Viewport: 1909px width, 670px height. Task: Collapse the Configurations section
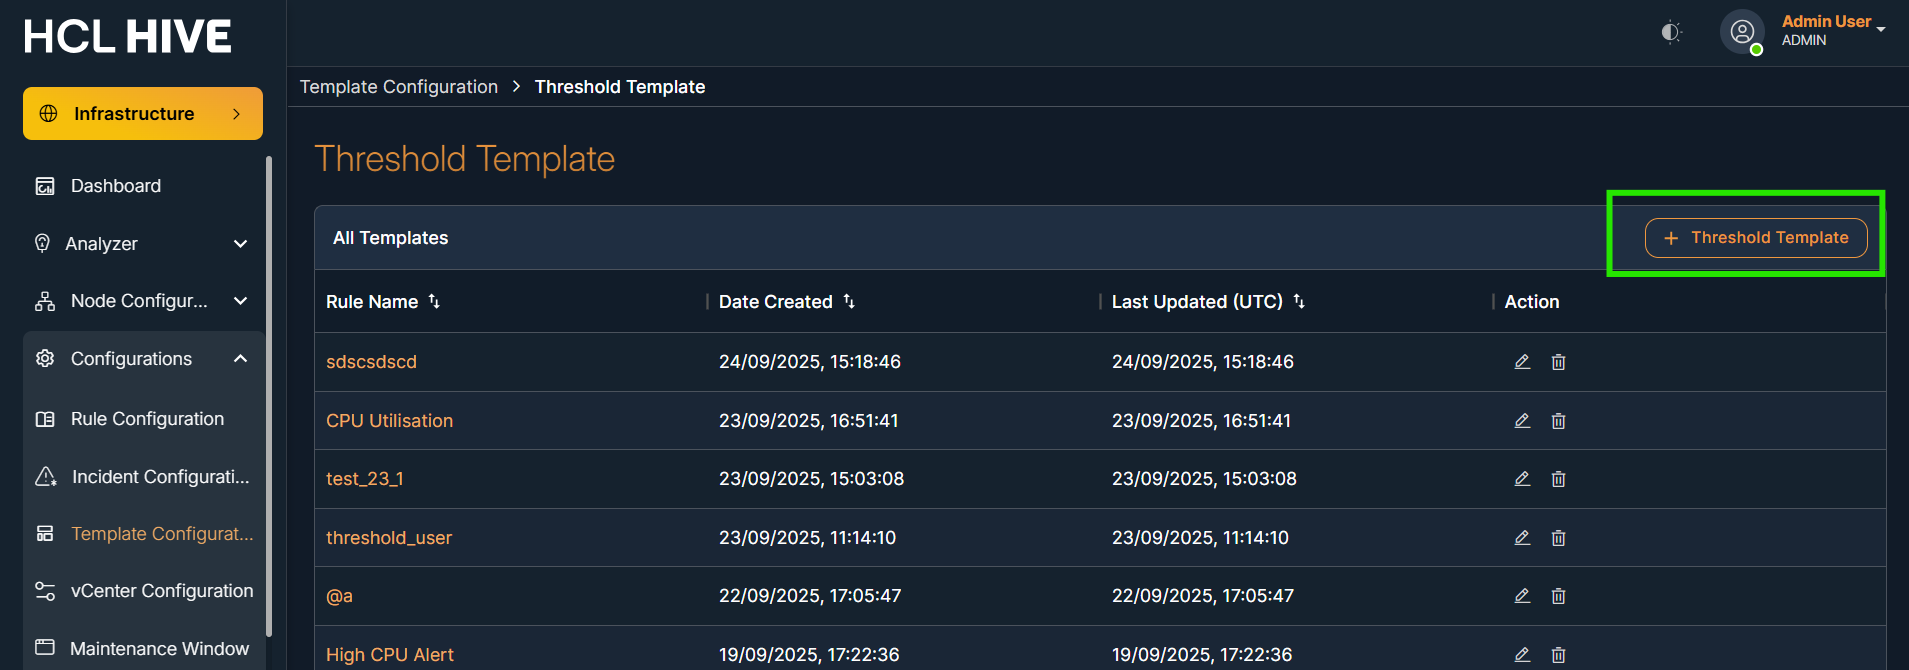(240, 359)
